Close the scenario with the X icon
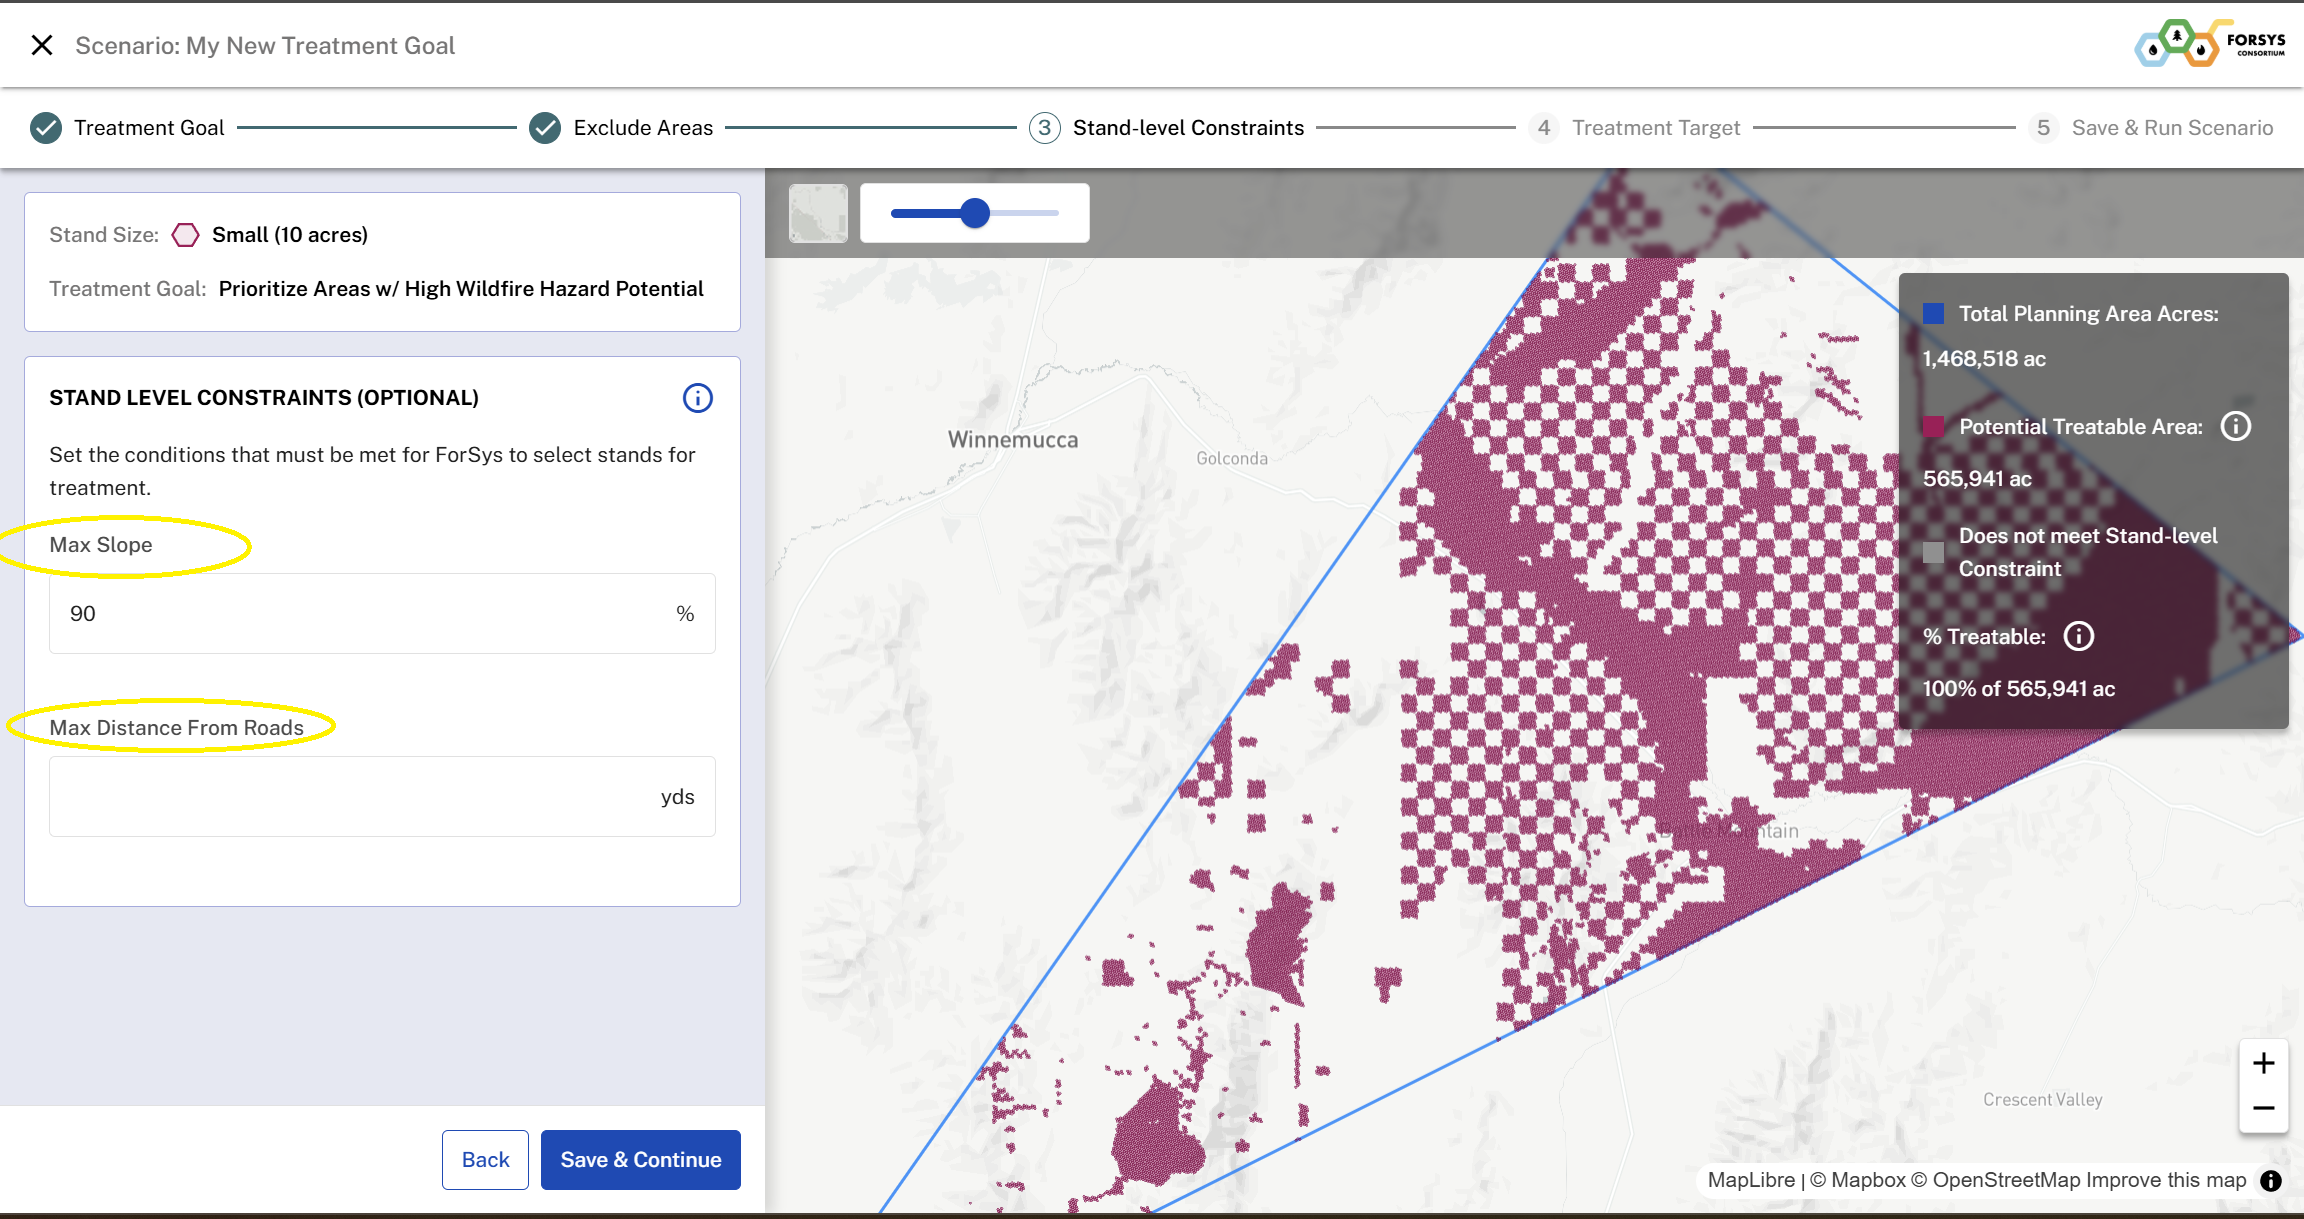Image resolution: width=2304 pixels, height=1219 pixels. (42, 45)
